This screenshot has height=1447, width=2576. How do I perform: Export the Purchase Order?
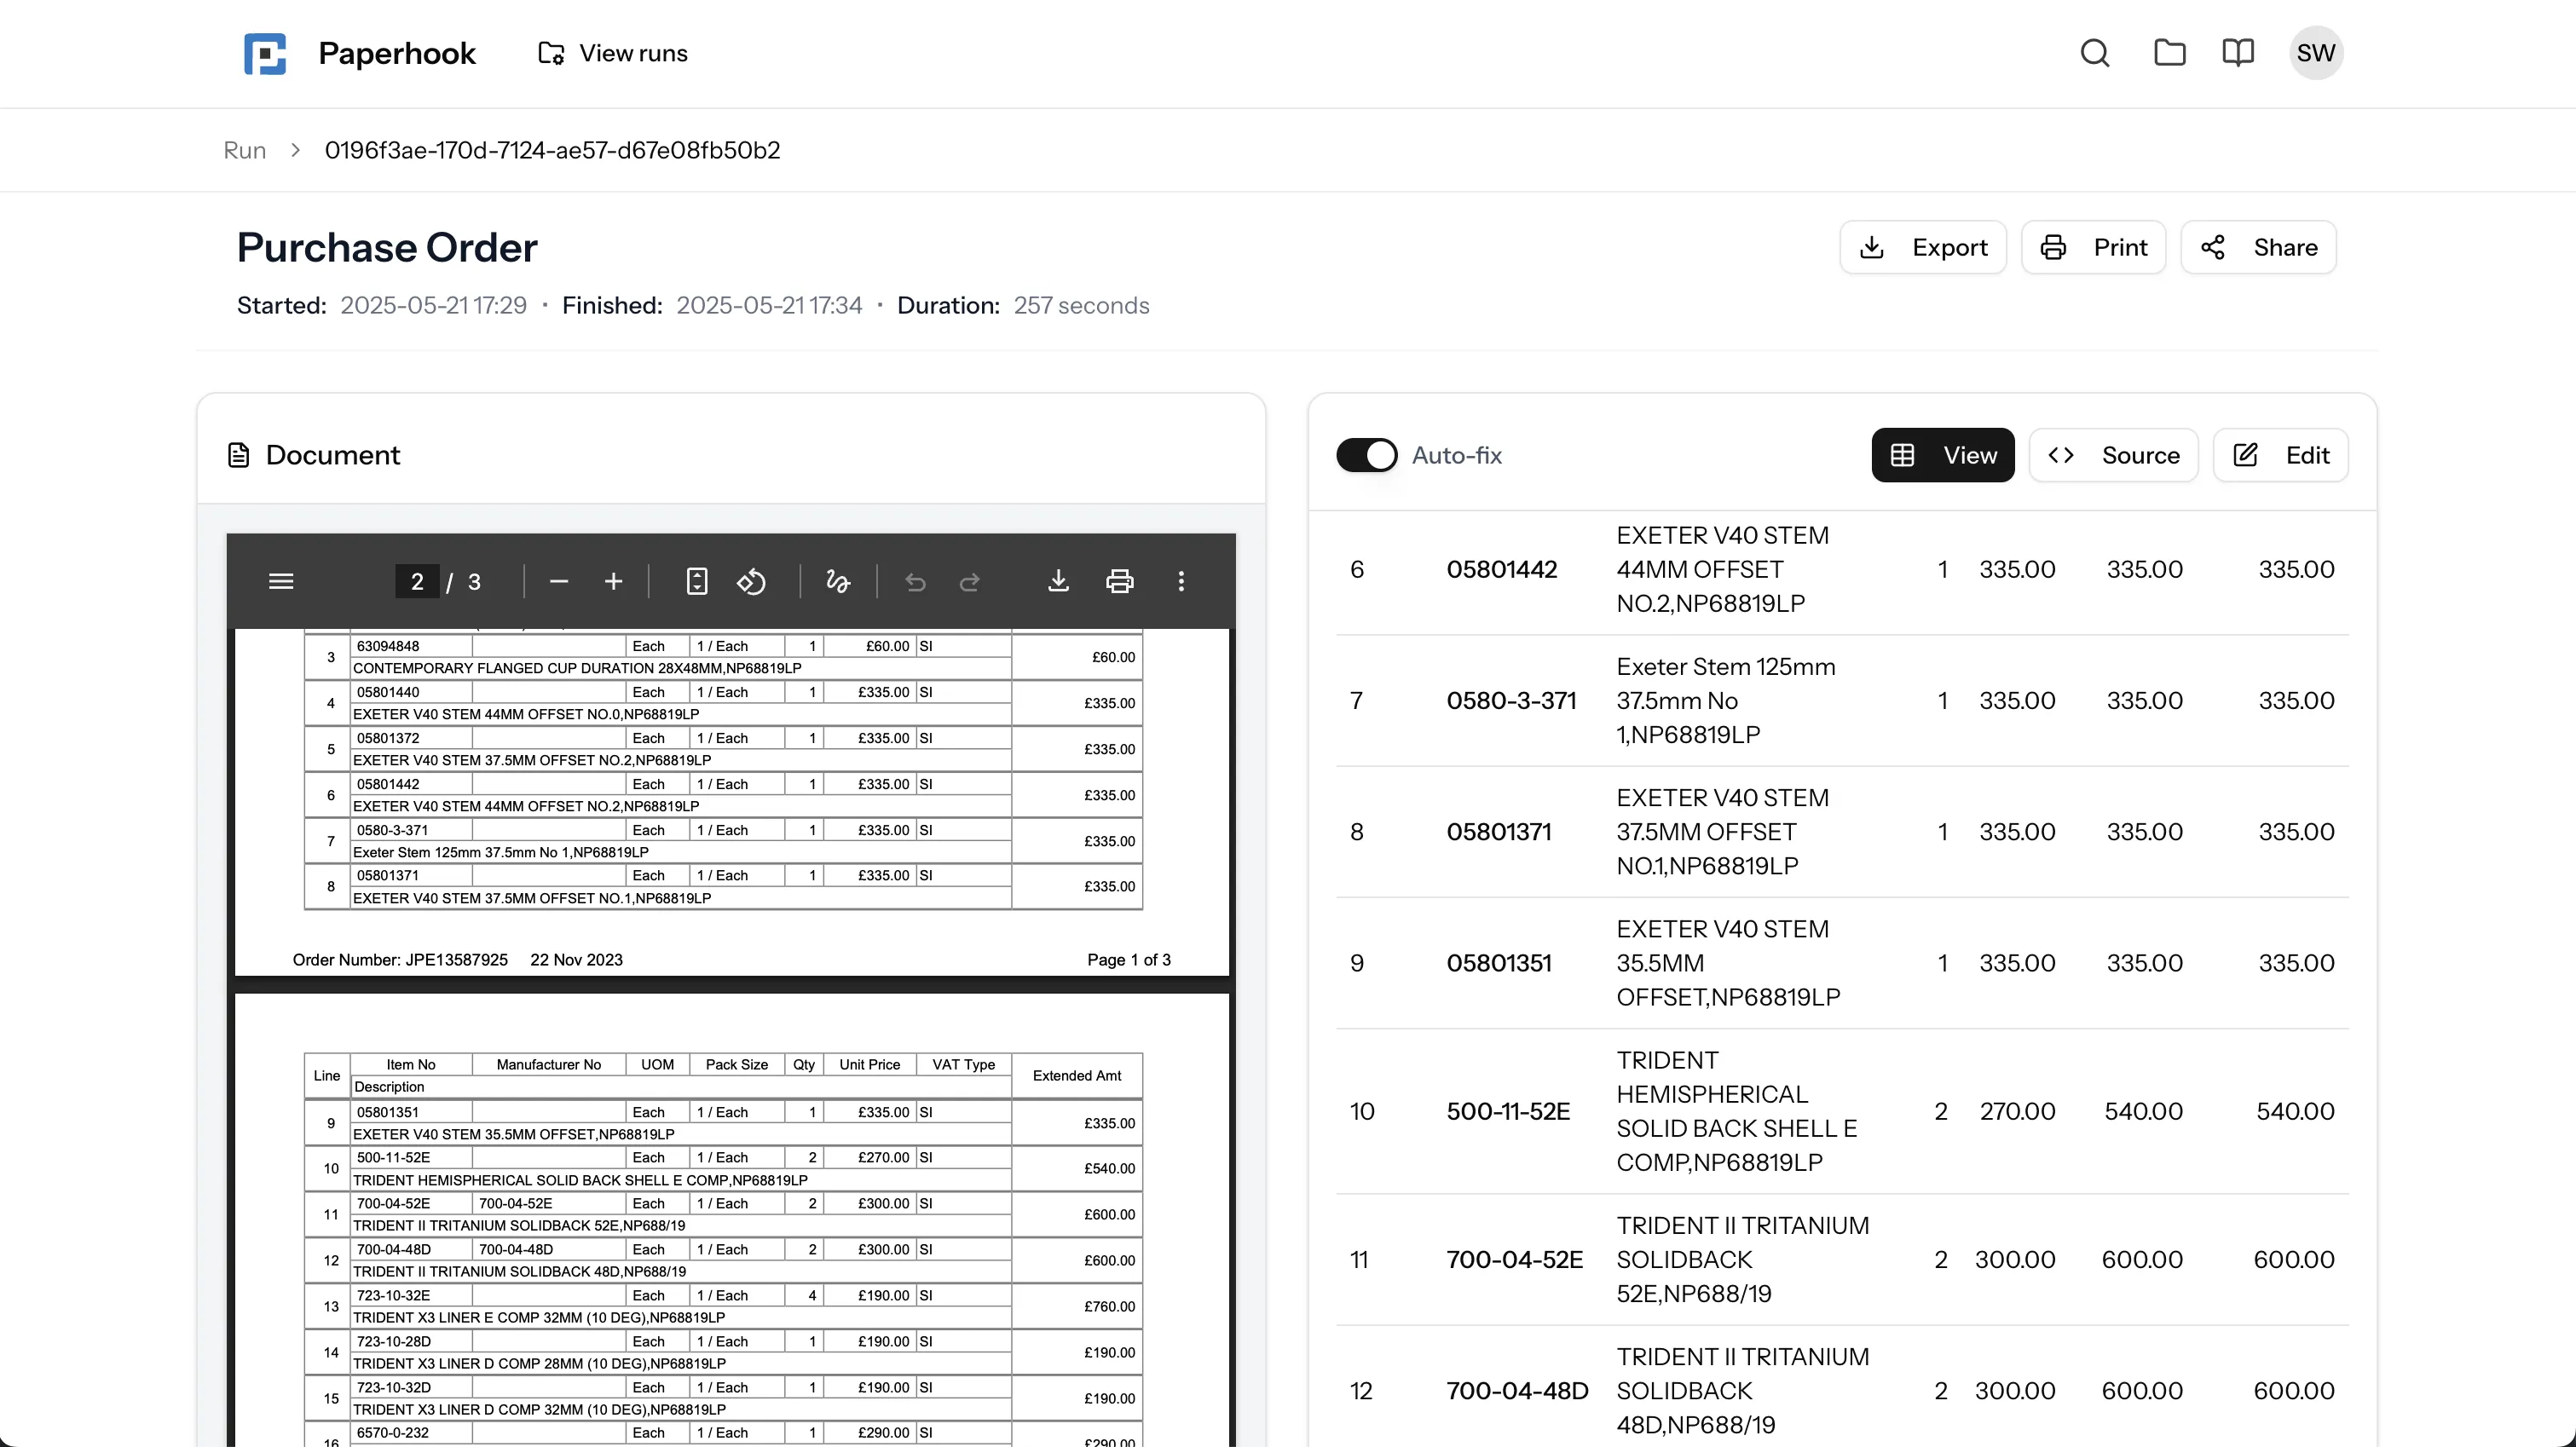(x=1922, y=247)
